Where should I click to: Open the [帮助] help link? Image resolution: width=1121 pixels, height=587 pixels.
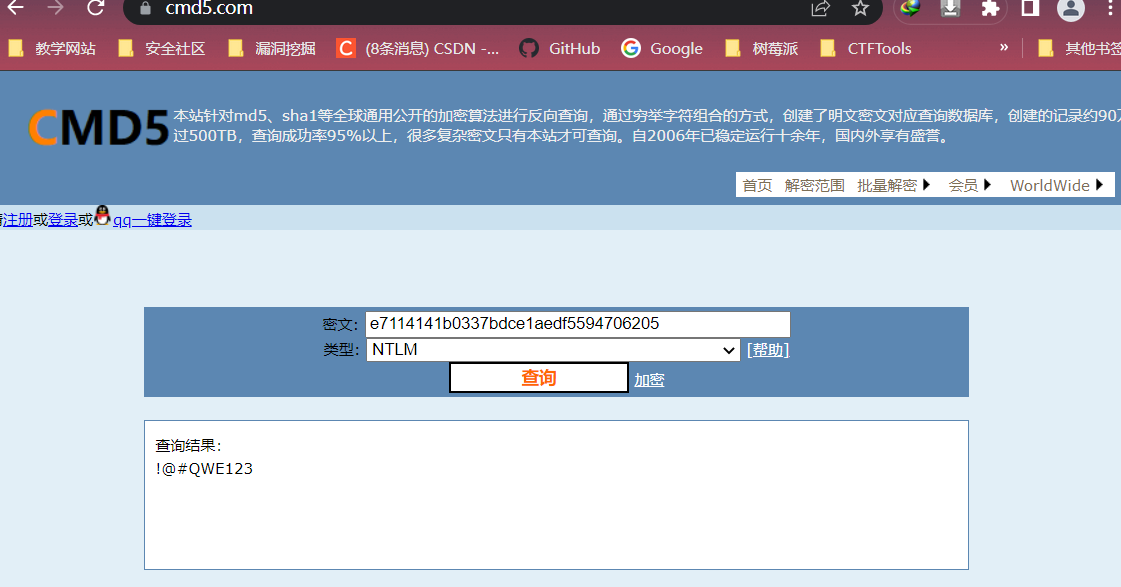point(768,350)
